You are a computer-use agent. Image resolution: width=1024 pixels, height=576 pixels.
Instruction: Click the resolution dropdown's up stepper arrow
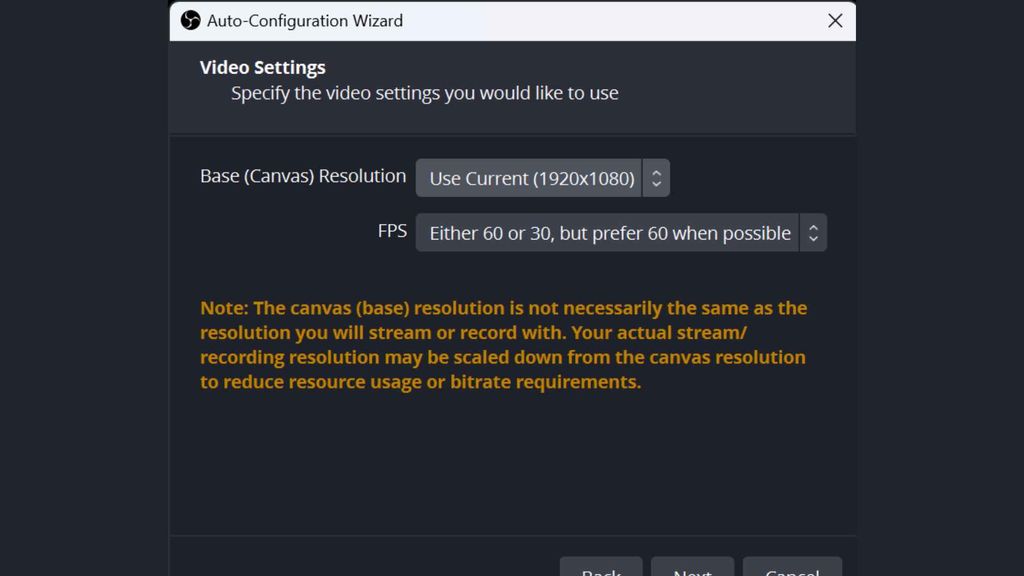pos(657,171)
